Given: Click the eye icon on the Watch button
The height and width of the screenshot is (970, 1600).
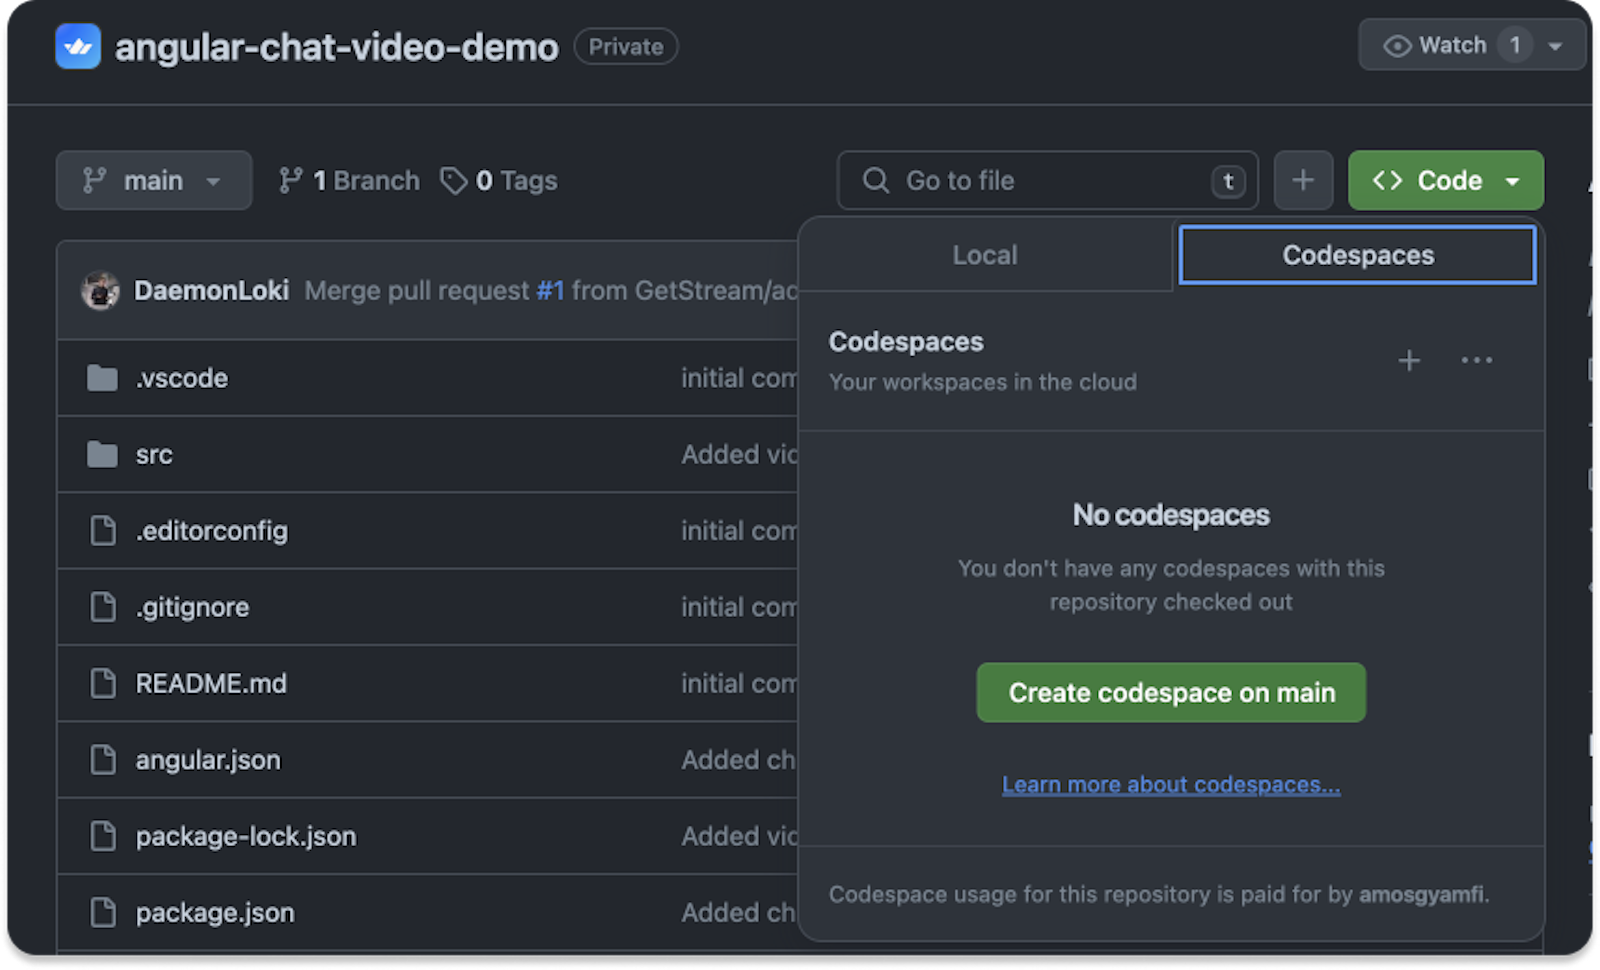Looking at the screenshot, I should point(1398,44).
